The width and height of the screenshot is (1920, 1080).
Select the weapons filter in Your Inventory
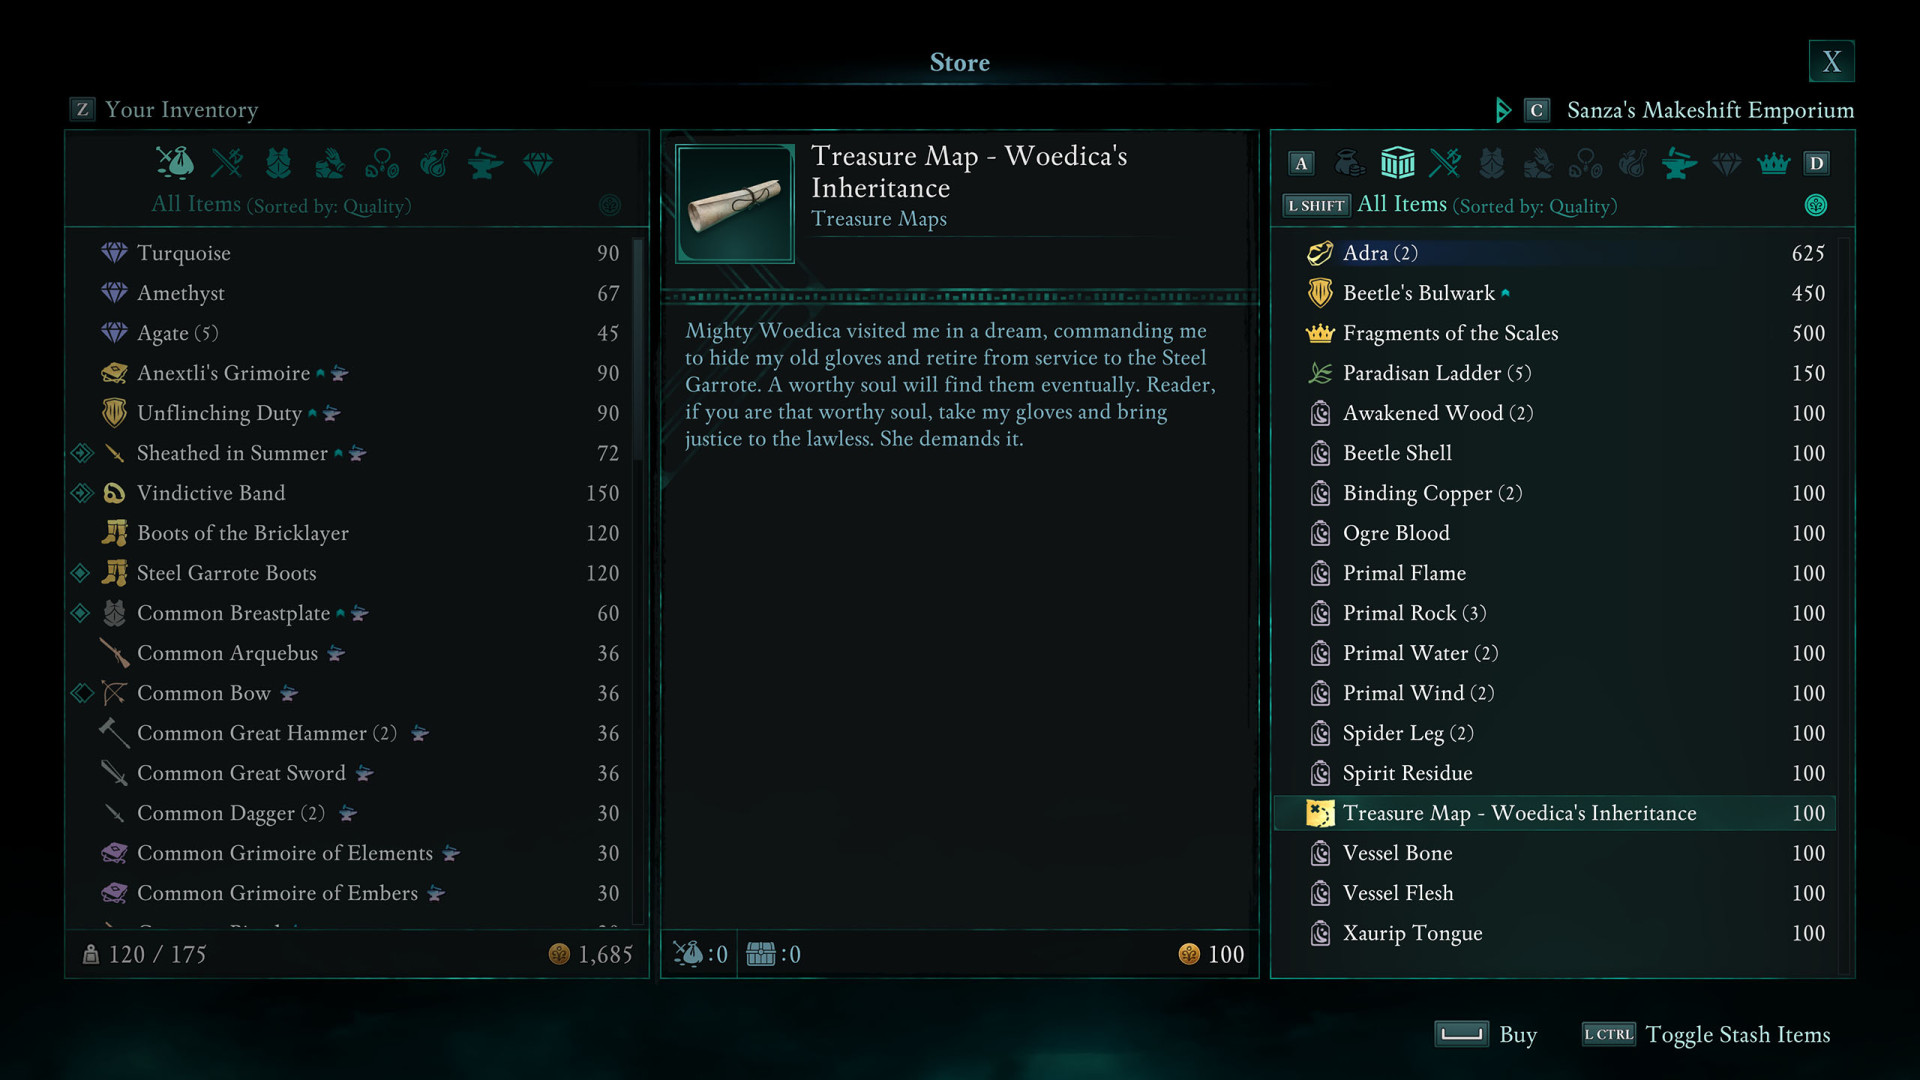tap(227, 162)
